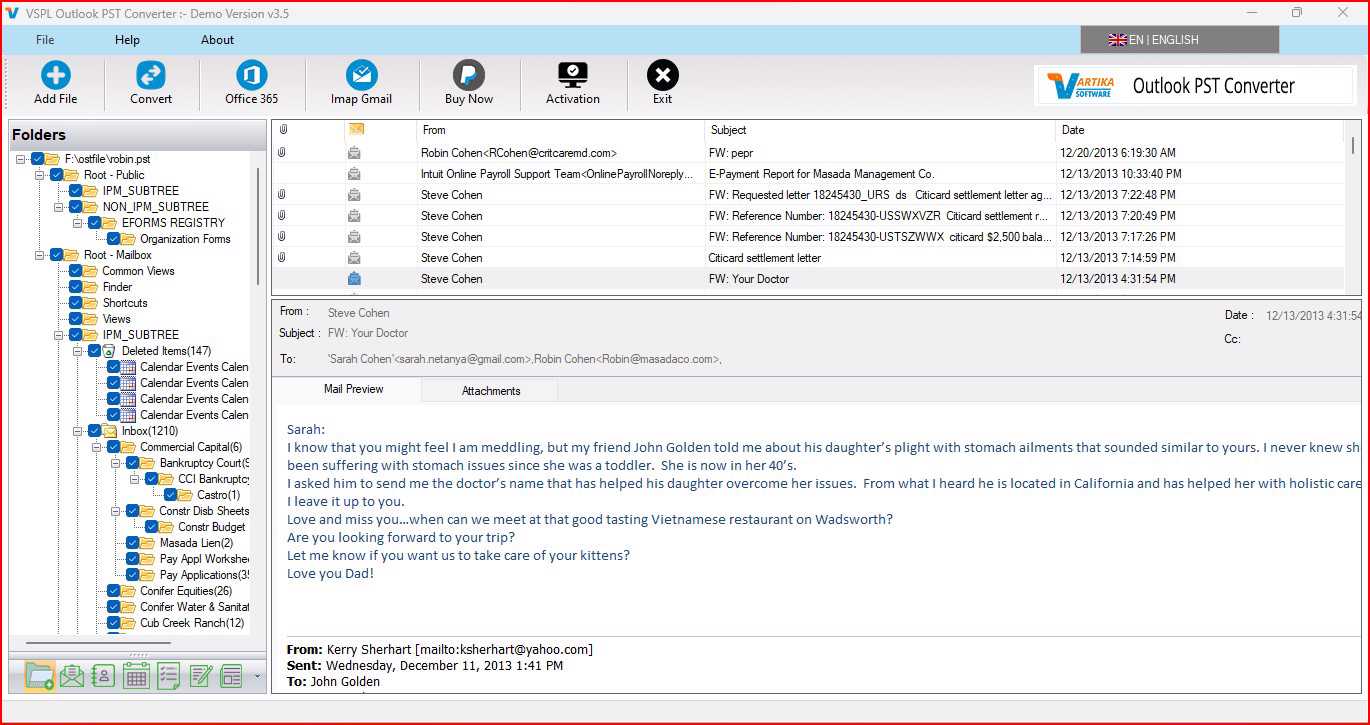Select the Cub Creek Ranch(12) folder
1370x725 pixels.
pos(192,623)
